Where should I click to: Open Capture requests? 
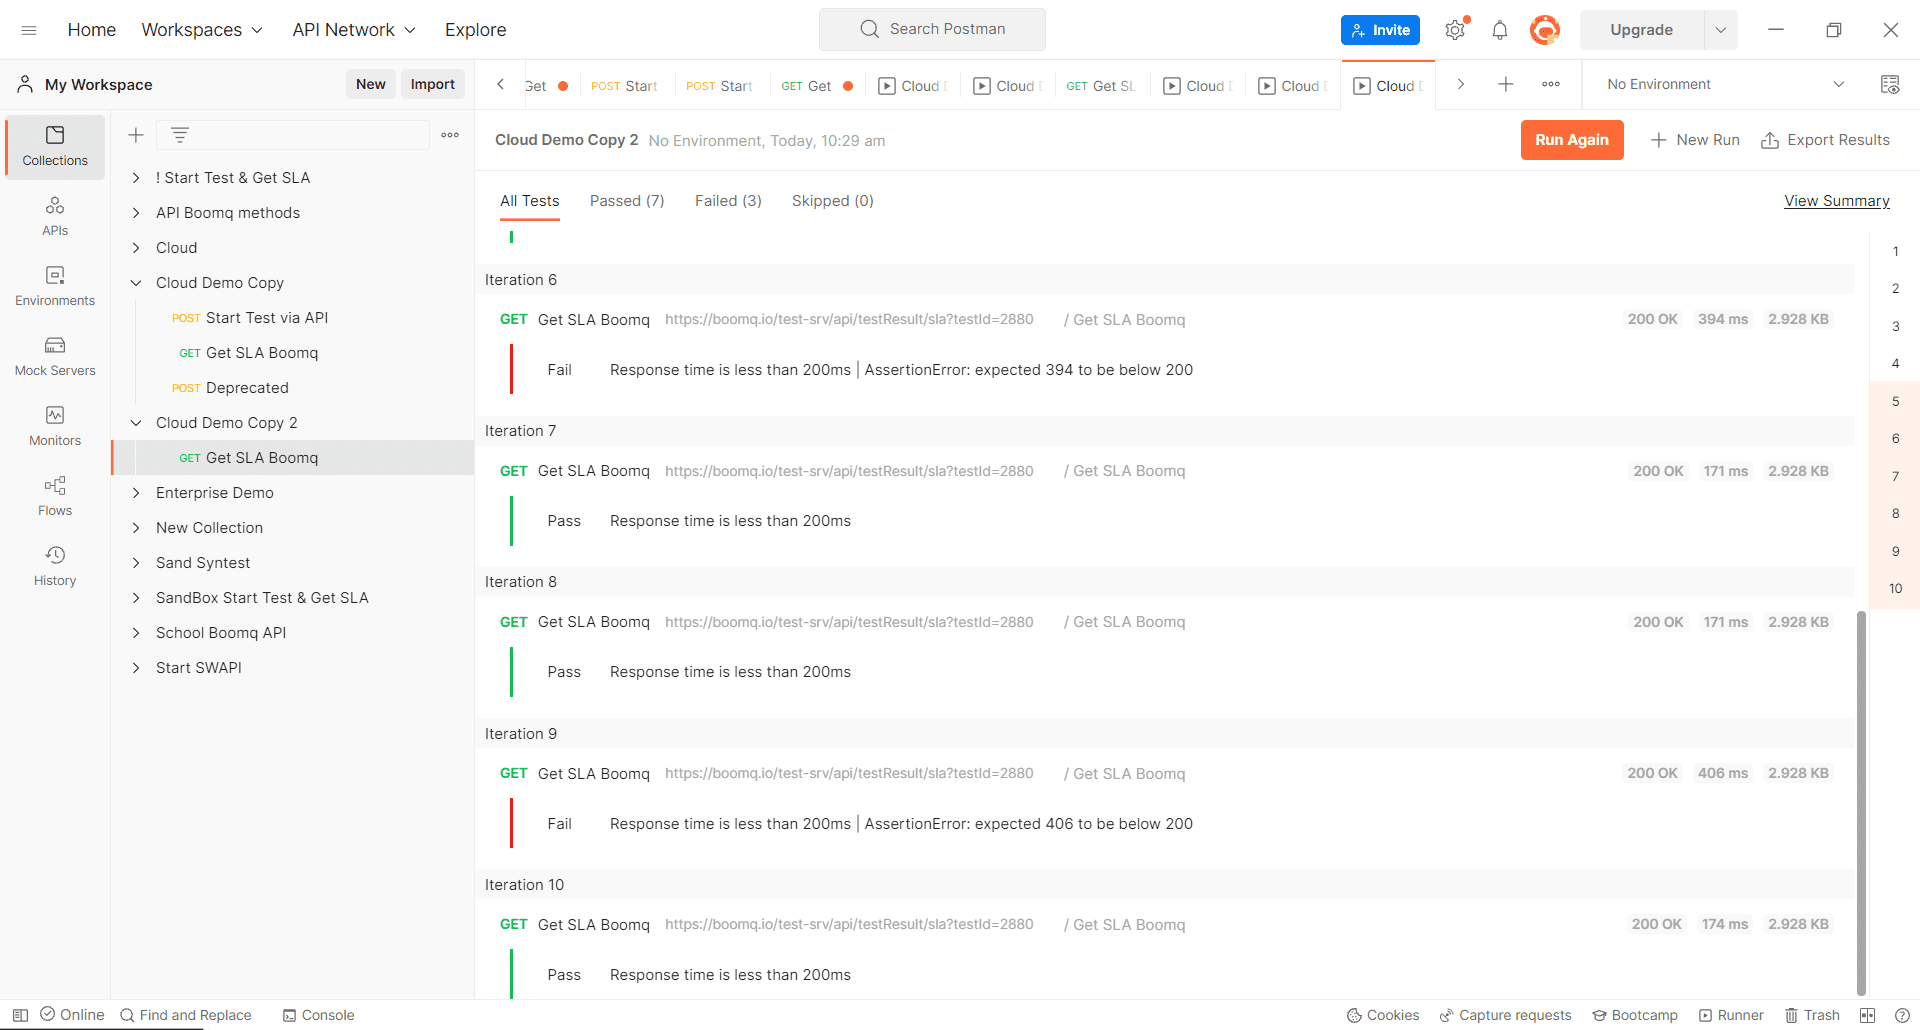coord(1505,1015)
